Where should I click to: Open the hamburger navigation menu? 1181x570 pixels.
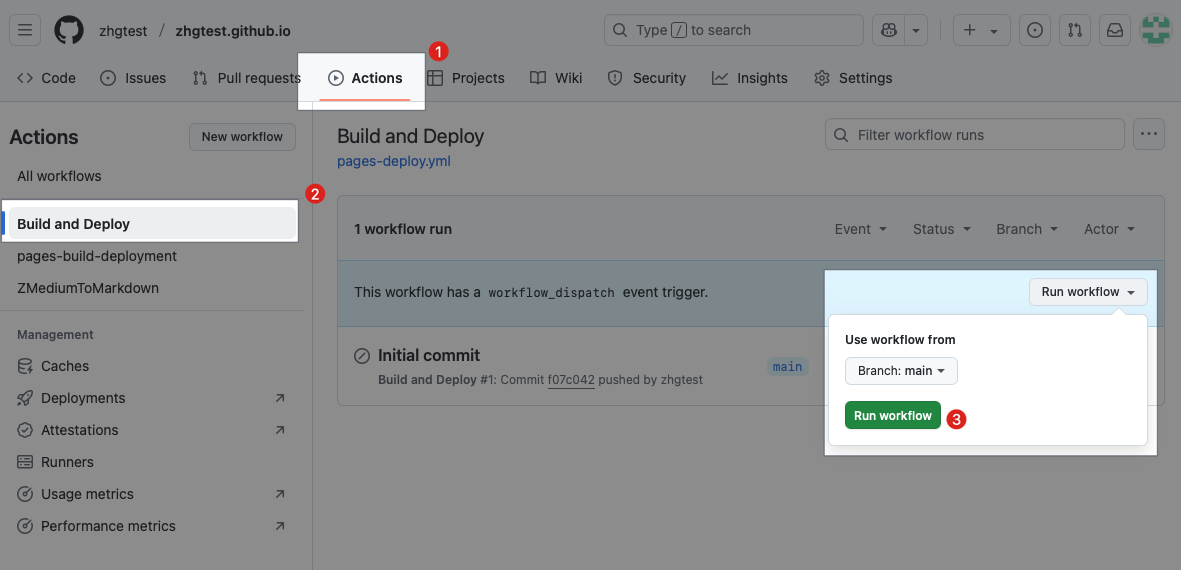25,30
